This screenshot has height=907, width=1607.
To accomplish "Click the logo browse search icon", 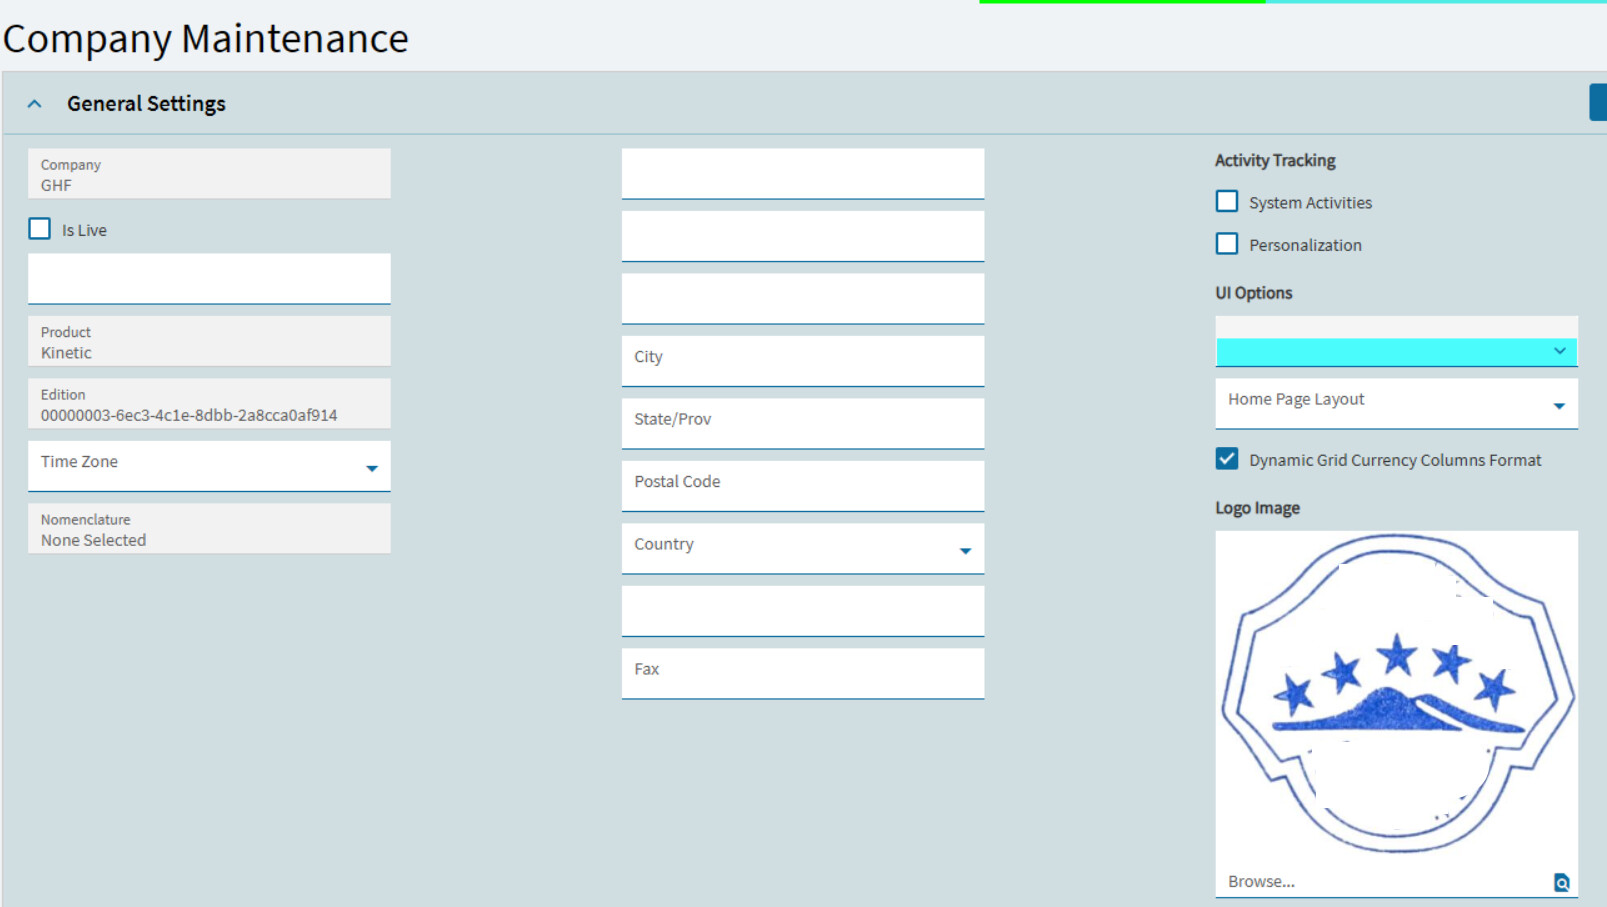I will click(x=1561, y=882).
